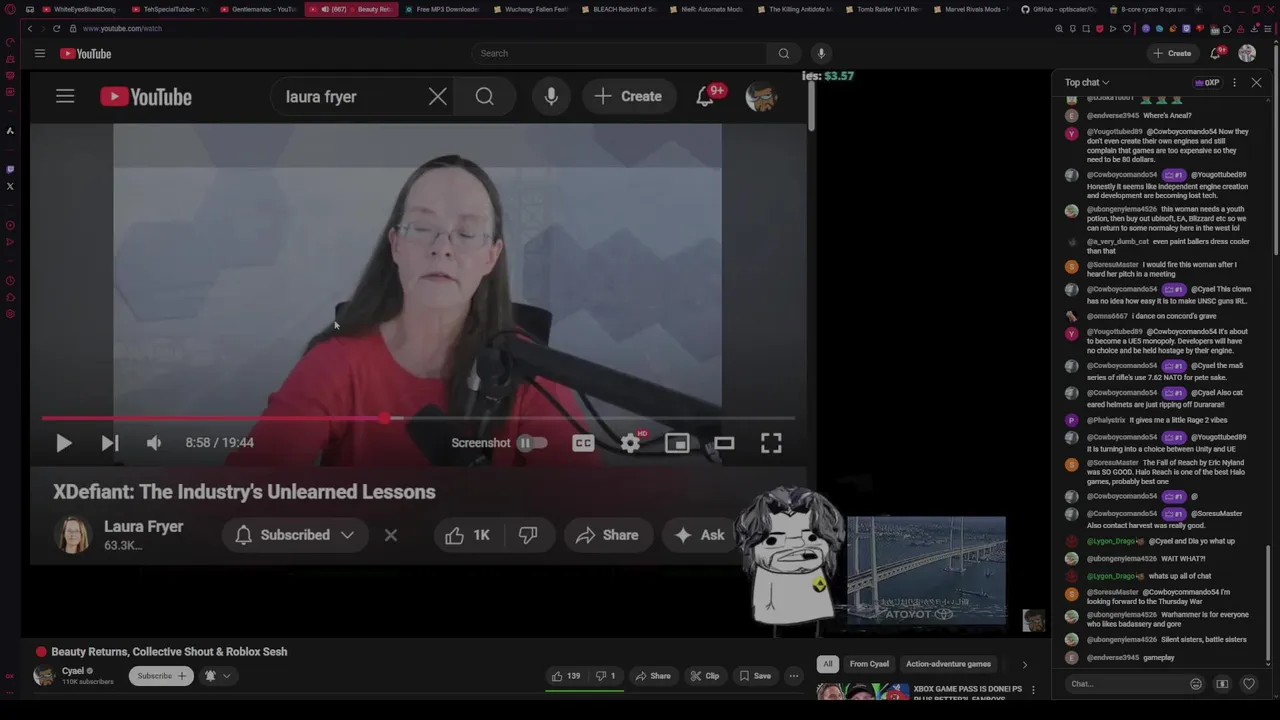Screen dimensions: 1280x720
Task: Like the stream showing 139 likes
Action: (x=566, y=676)
